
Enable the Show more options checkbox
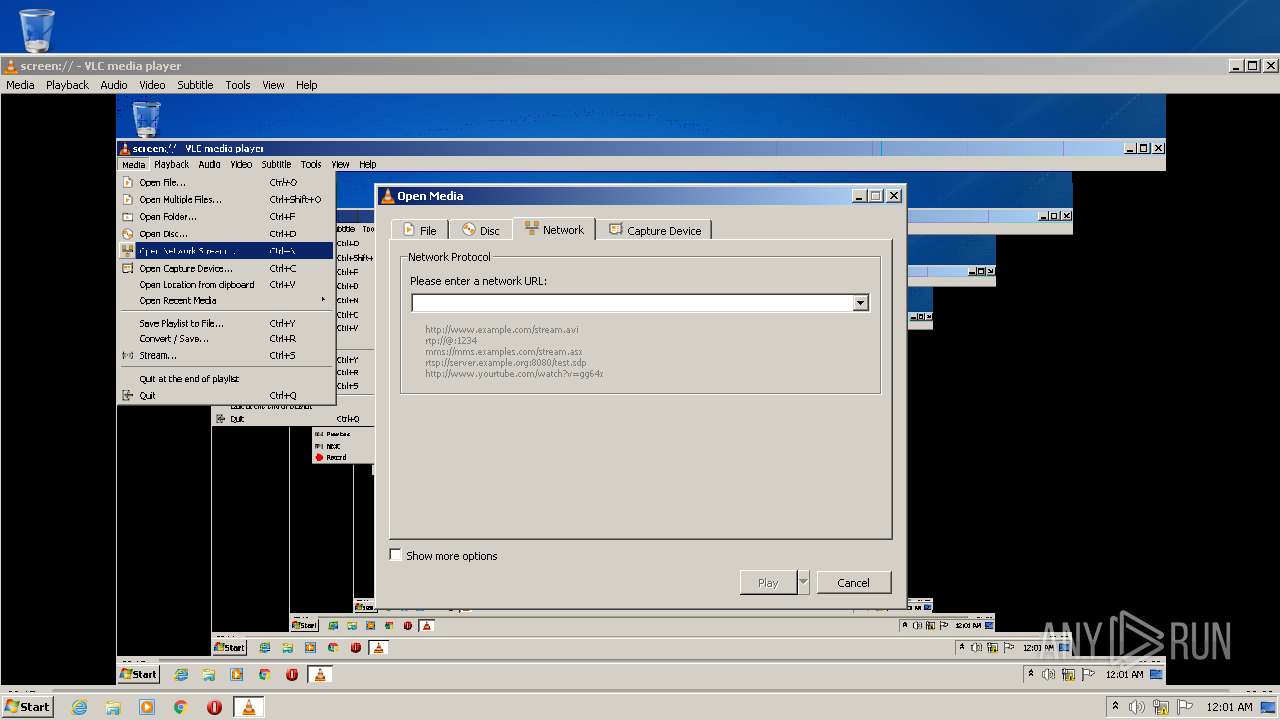point(395,555)
